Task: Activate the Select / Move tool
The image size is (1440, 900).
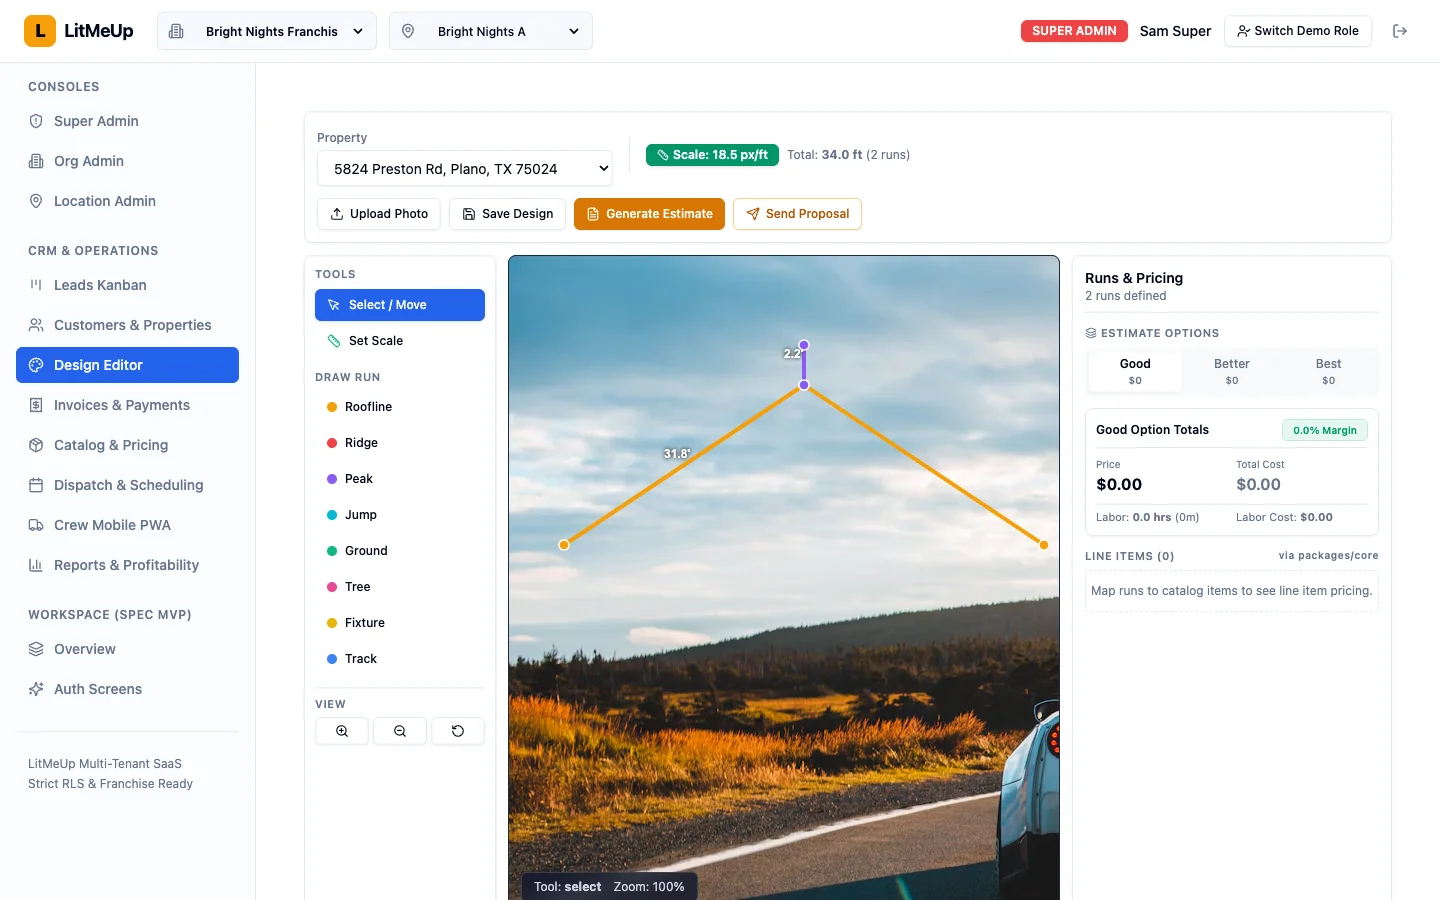Action: [400, 305]
